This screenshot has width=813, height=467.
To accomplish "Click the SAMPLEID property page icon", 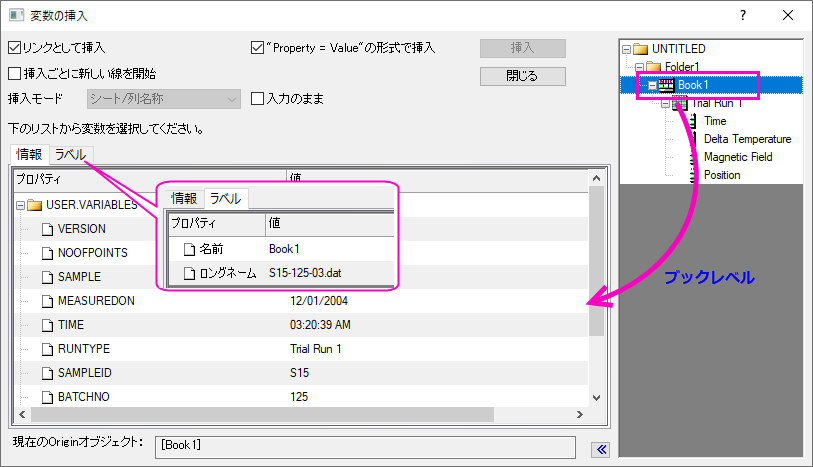I will [47, 373].
